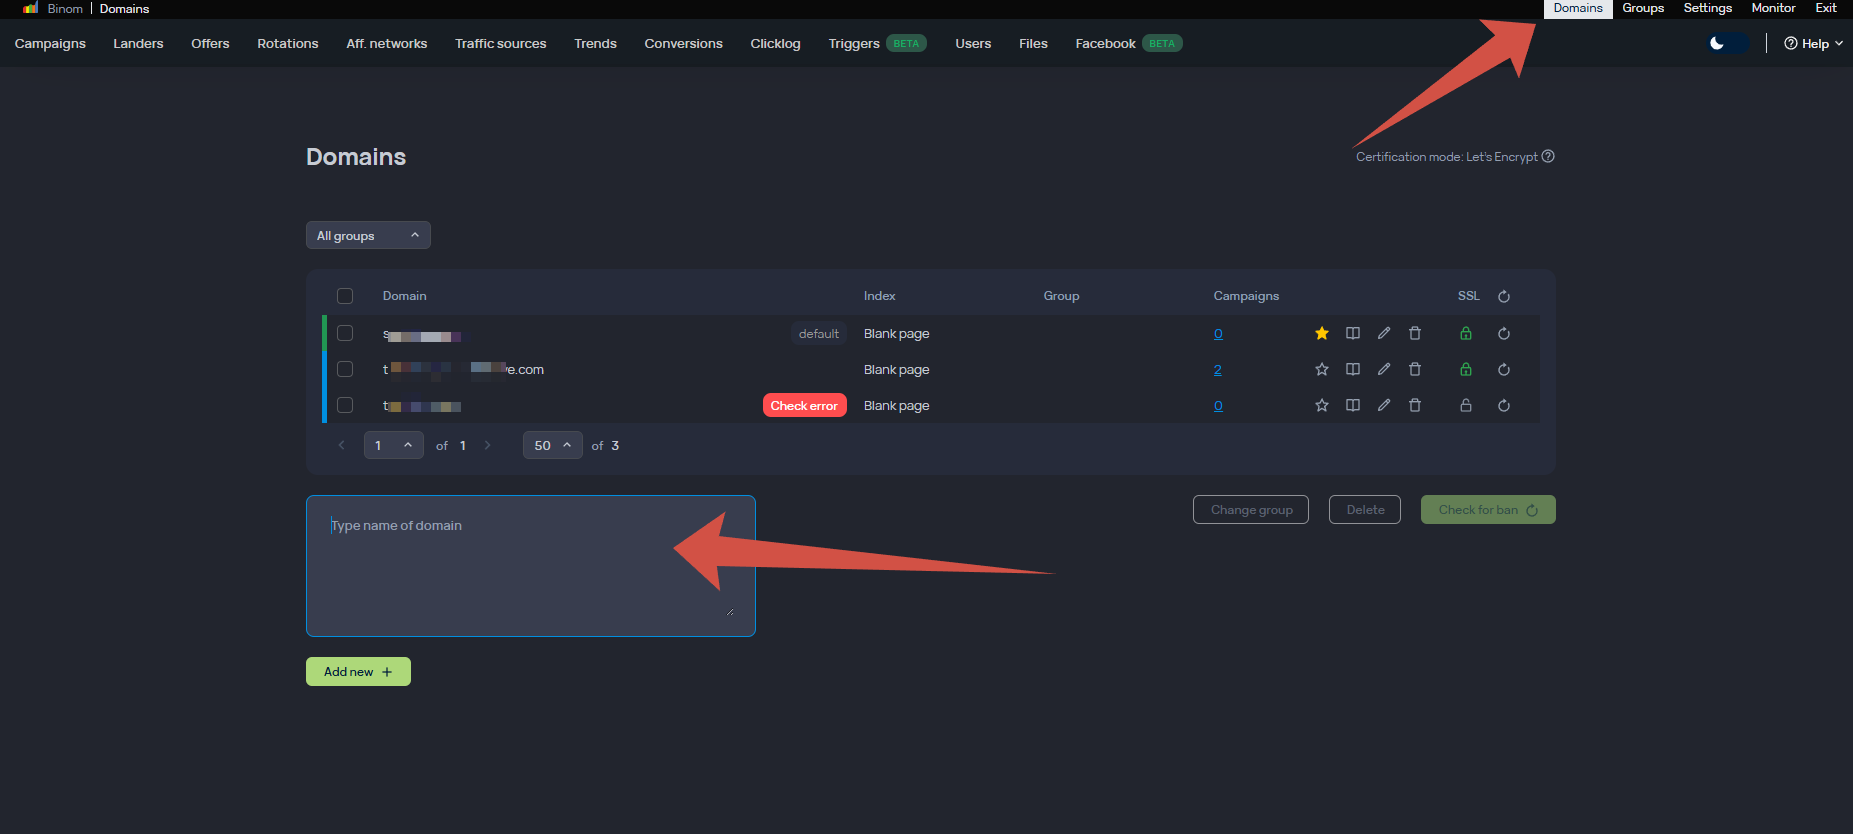Edit the default domain with the pencil icon
The width and height of the screenshot is (1853, 834).
click(1384, 333)
